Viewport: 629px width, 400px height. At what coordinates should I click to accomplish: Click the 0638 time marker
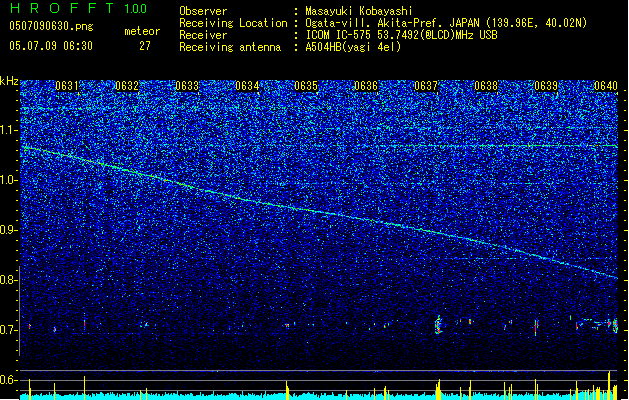[x=486, y=86]
